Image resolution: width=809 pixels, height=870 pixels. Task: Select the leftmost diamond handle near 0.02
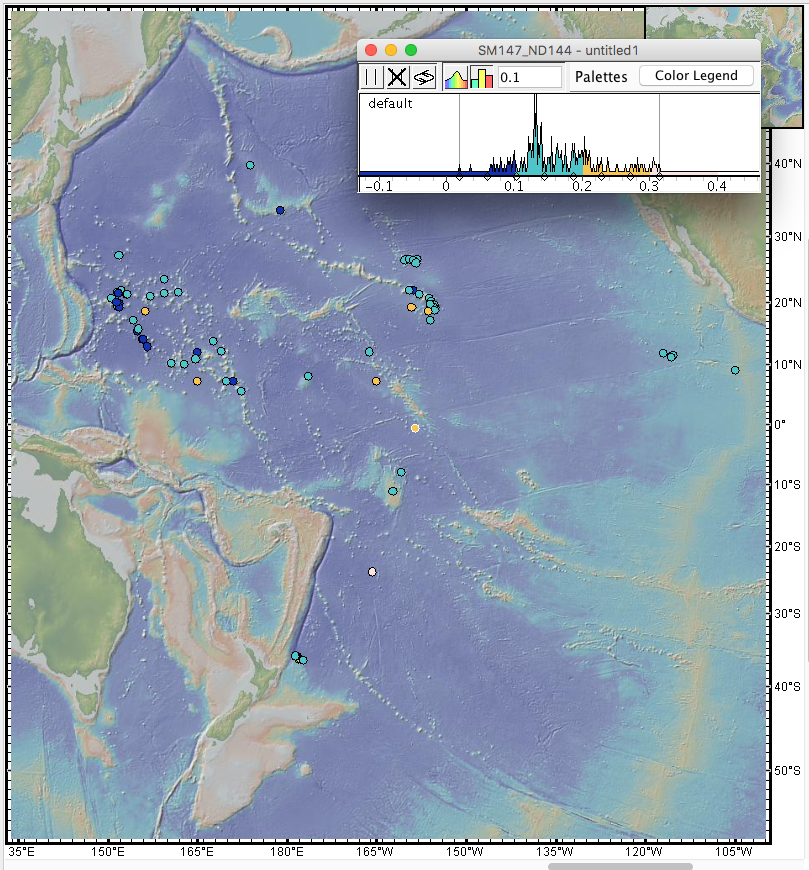coord(459,176)
